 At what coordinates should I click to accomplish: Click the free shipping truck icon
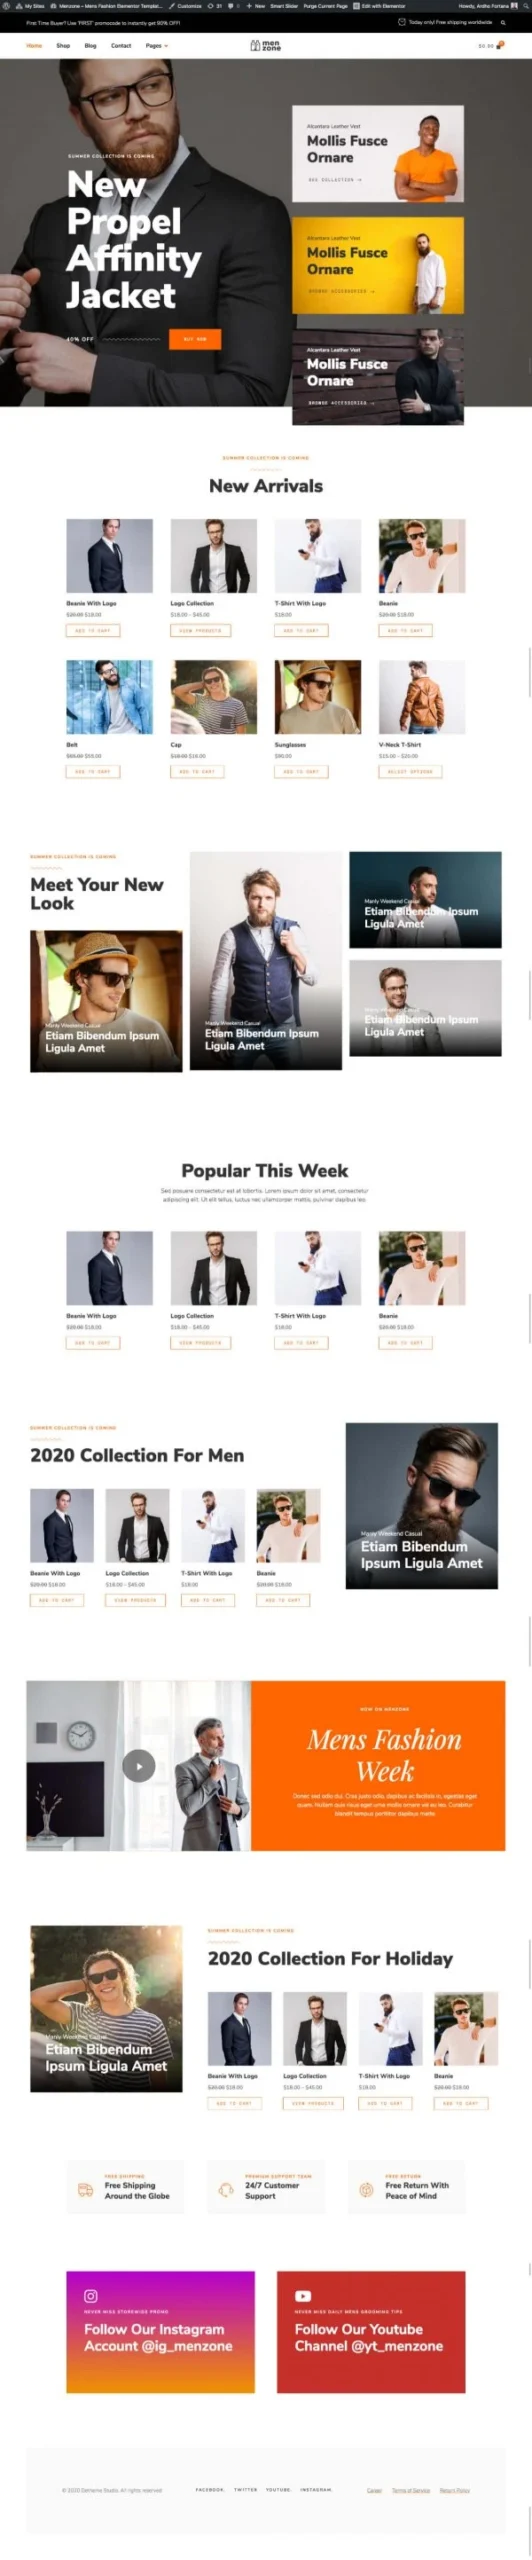tap(86, 2189)
